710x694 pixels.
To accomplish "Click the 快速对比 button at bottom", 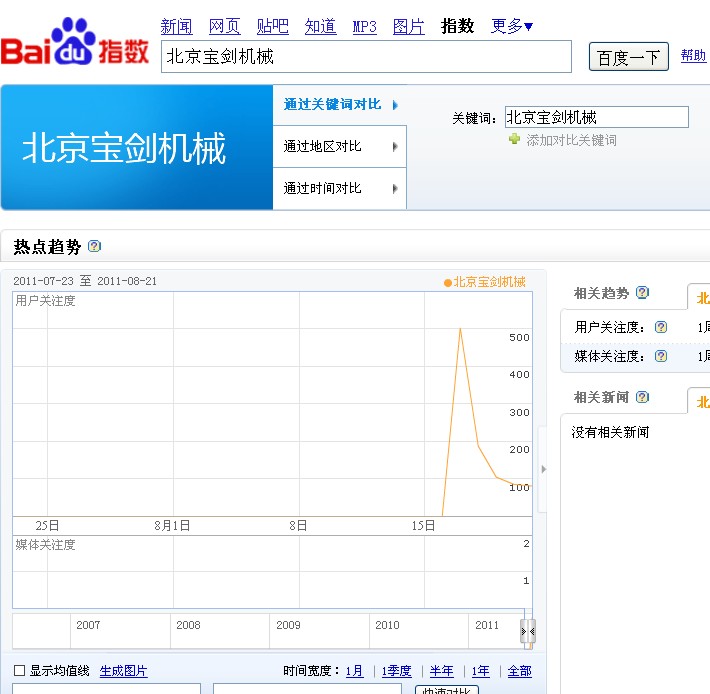I will click(447, 689).
